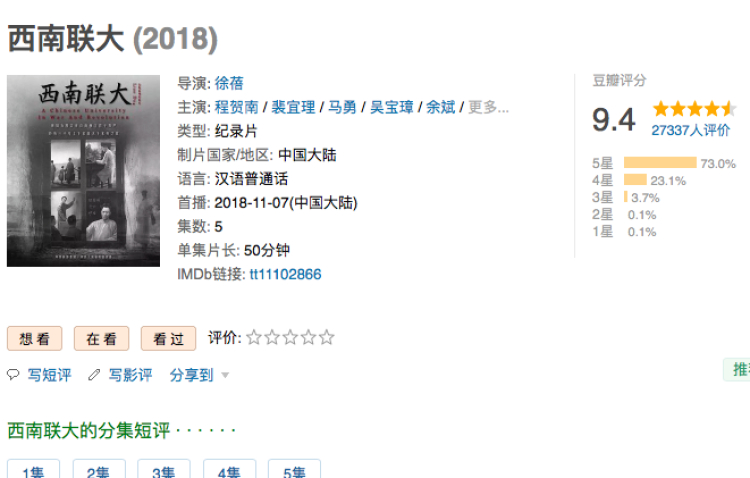
Task: Open episode 1集 short reviews
Action: pos(33,471)
